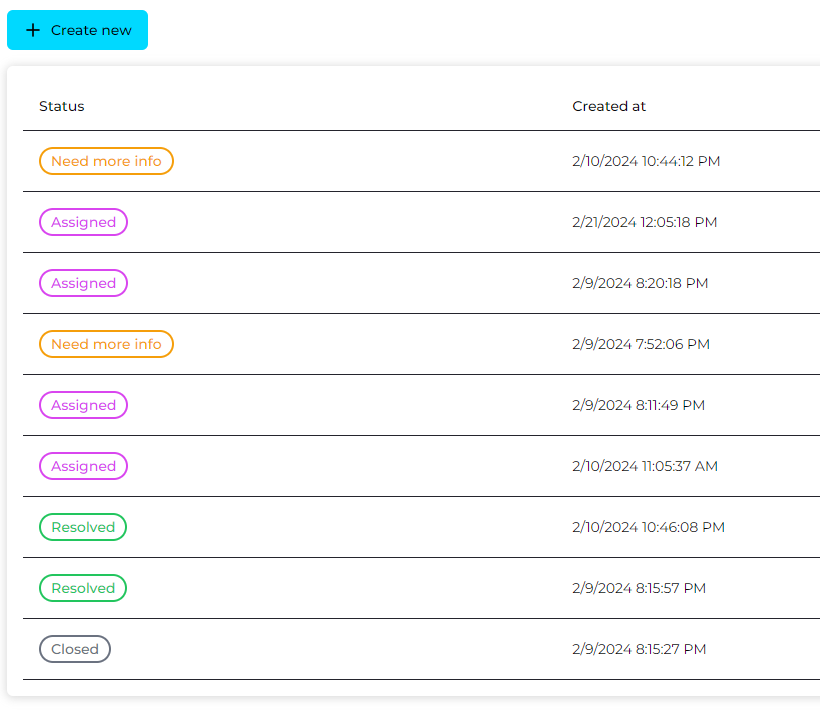Select Resolved badge created at 8:15:57 PM
Screen dimensions: 820x716
click(83, 588)
